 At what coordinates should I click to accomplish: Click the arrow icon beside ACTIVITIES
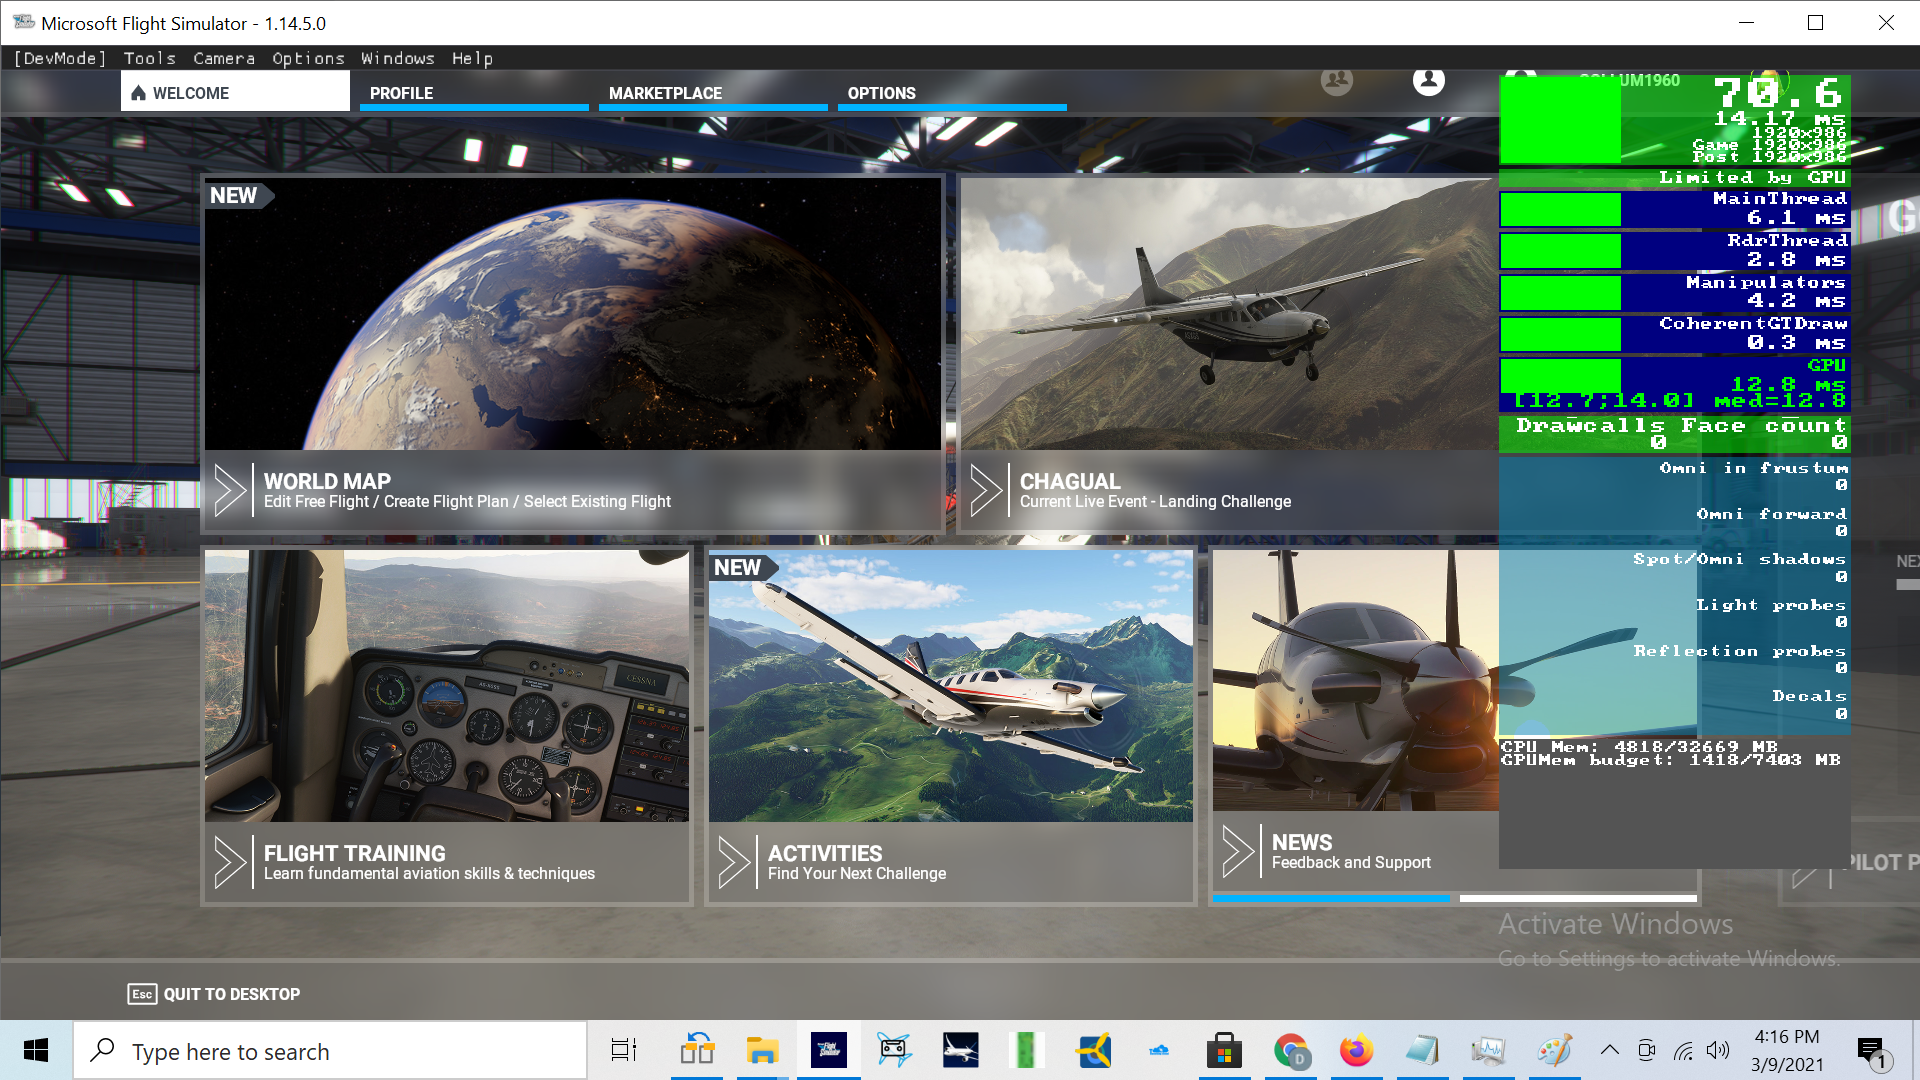(734, 862)
